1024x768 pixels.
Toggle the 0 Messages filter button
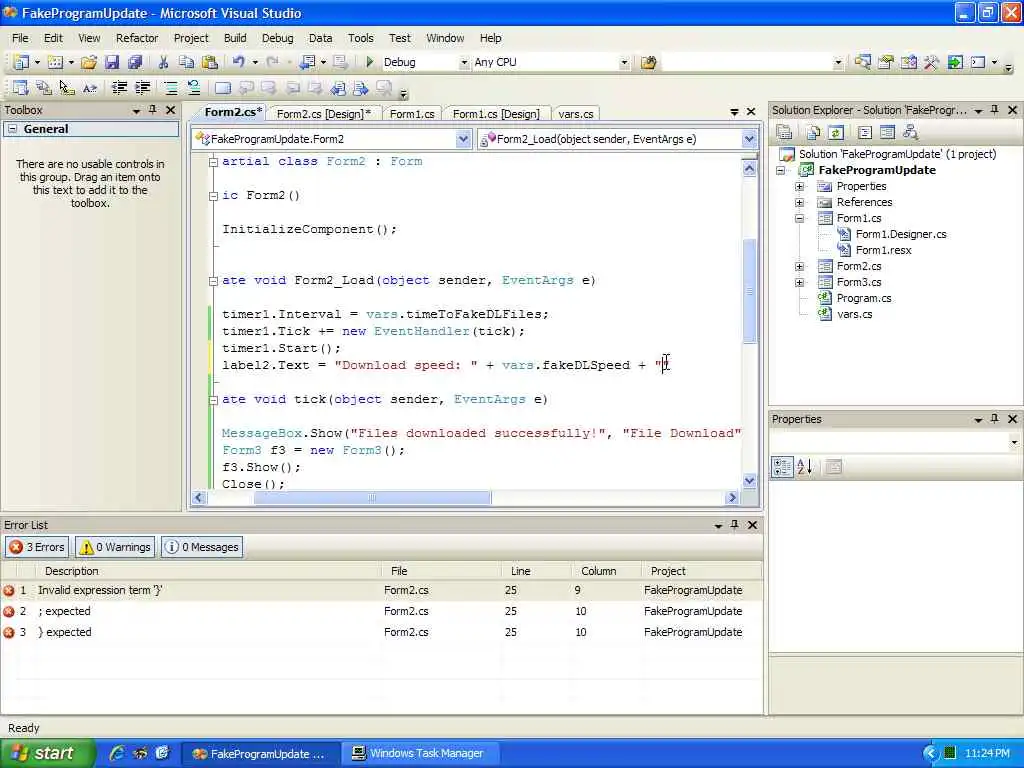pyautogui.click(x=202, y=547)
